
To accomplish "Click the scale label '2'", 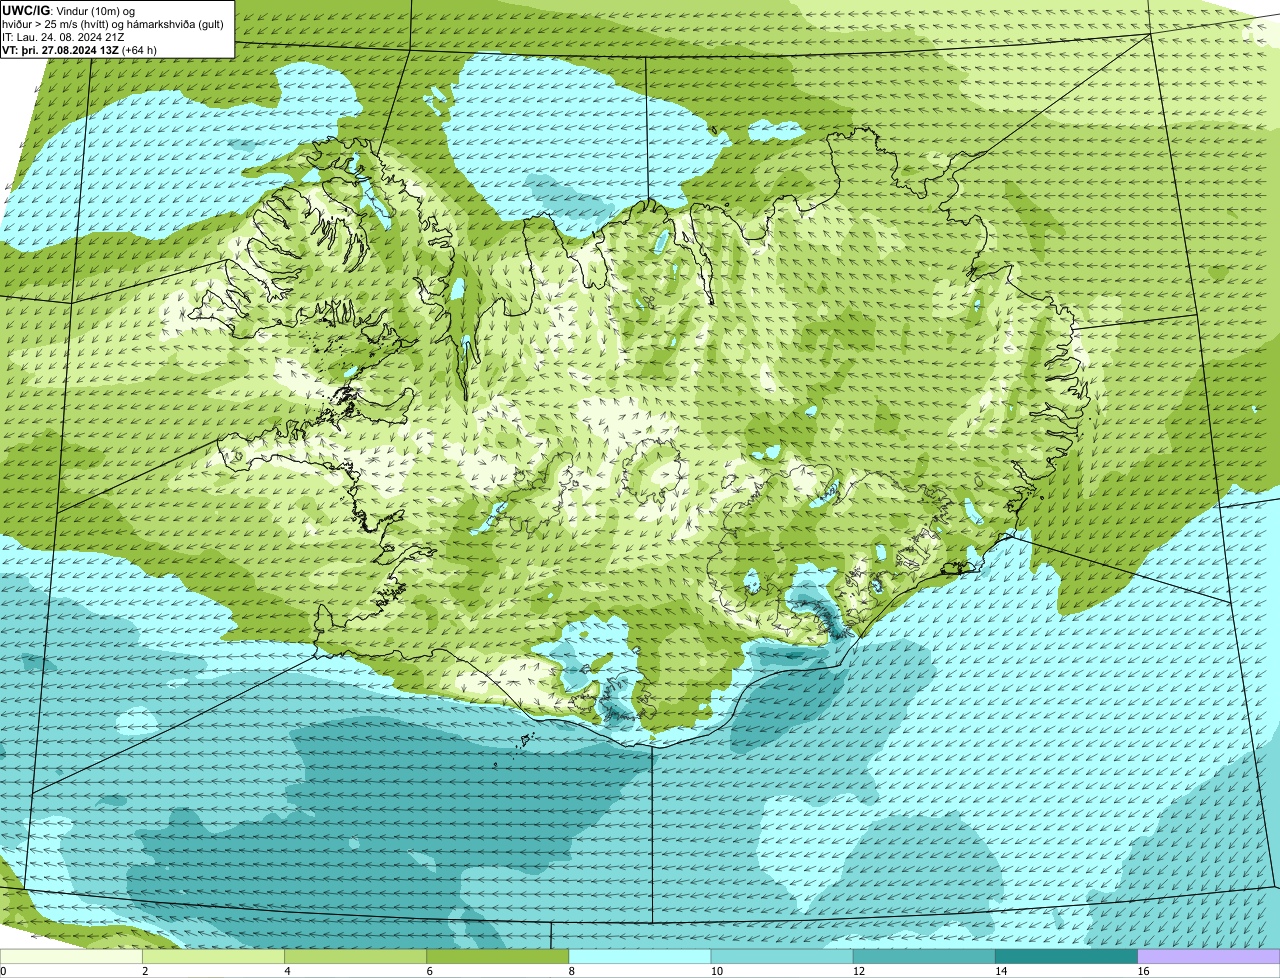I will point(145,971).
